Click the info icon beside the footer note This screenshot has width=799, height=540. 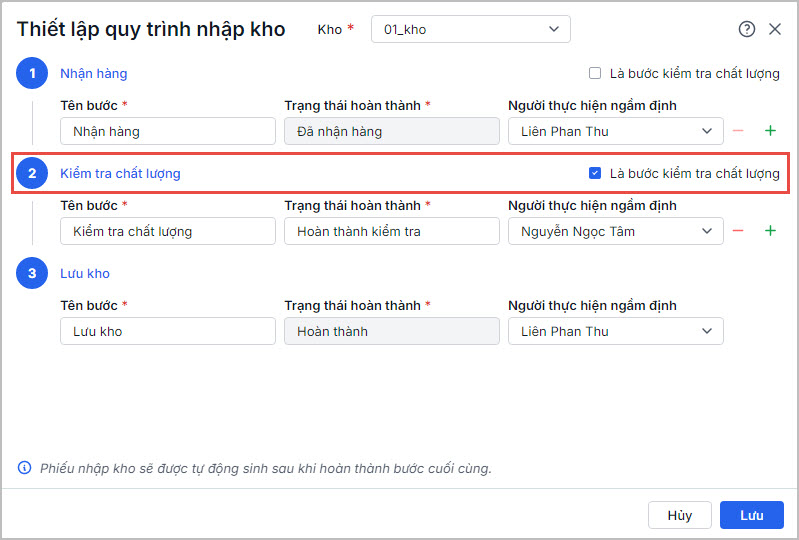[25, 467]
